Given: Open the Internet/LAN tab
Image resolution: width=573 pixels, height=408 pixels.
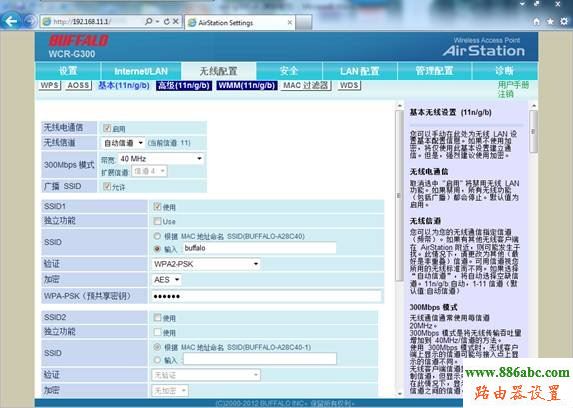Looking at the screenshot, I should click(x=141, y=71).
